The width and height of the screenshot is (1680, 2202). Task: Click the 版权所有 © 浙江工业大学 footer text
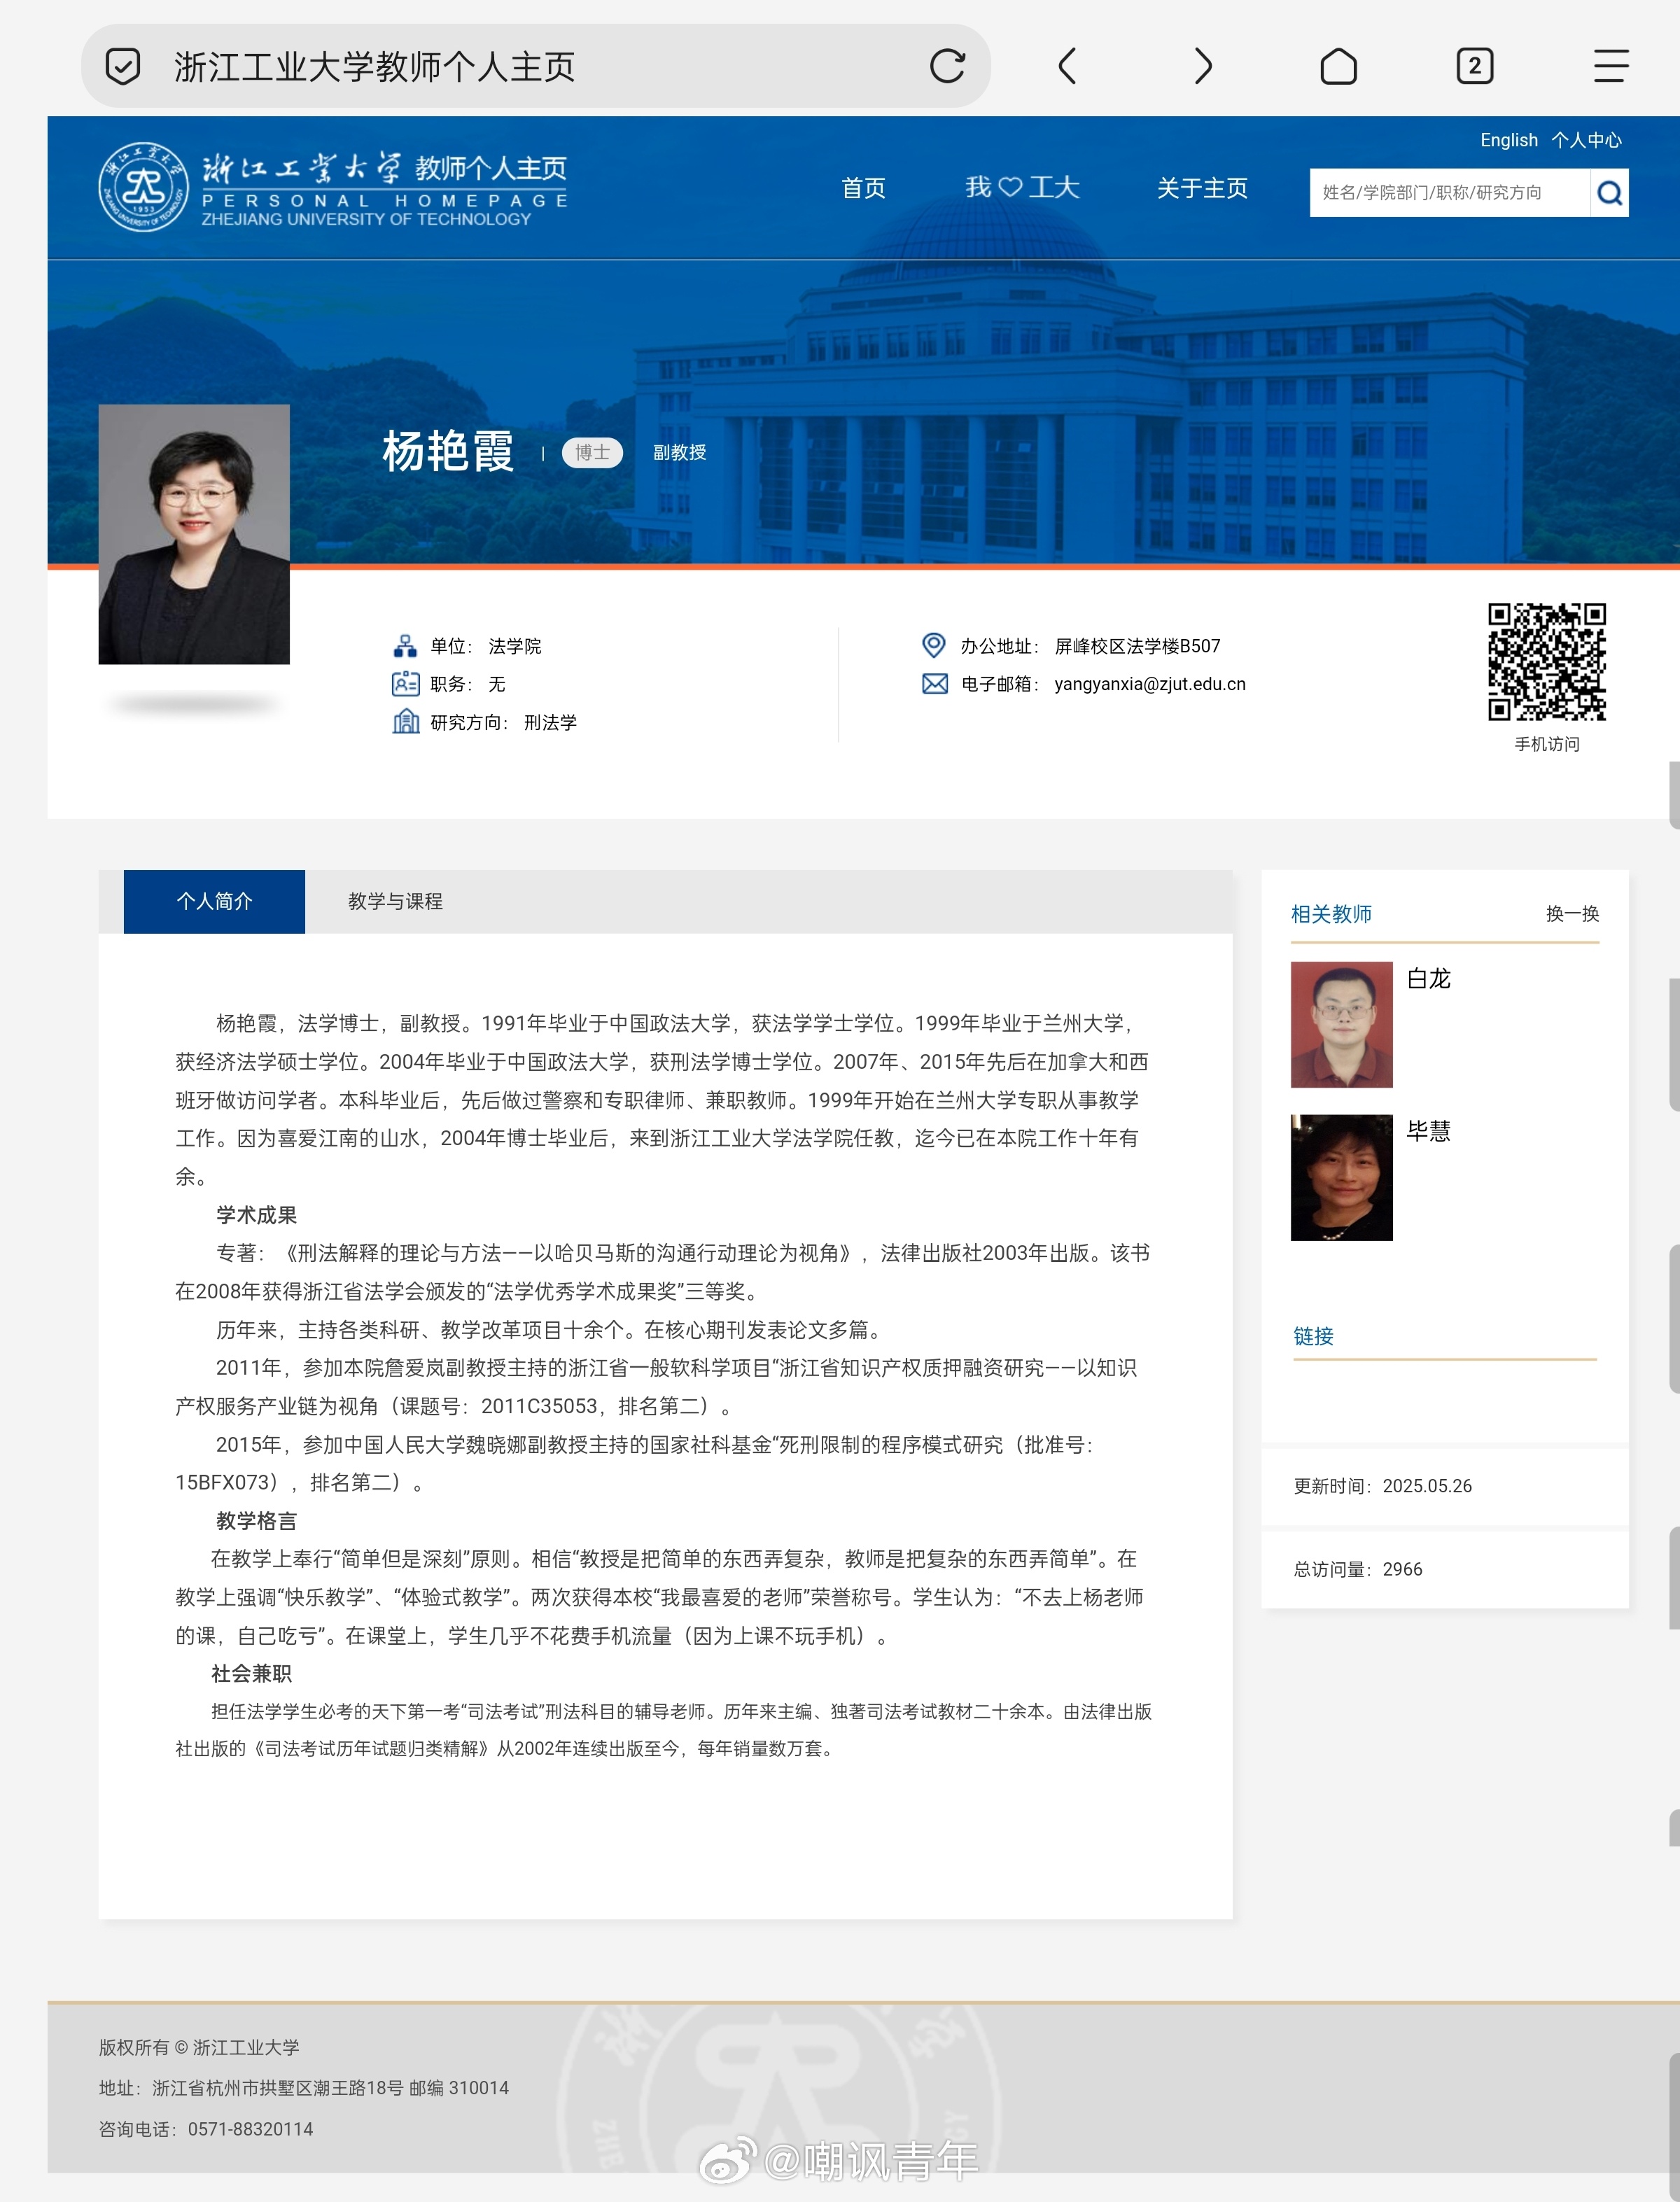click(x=199, y=2047)
